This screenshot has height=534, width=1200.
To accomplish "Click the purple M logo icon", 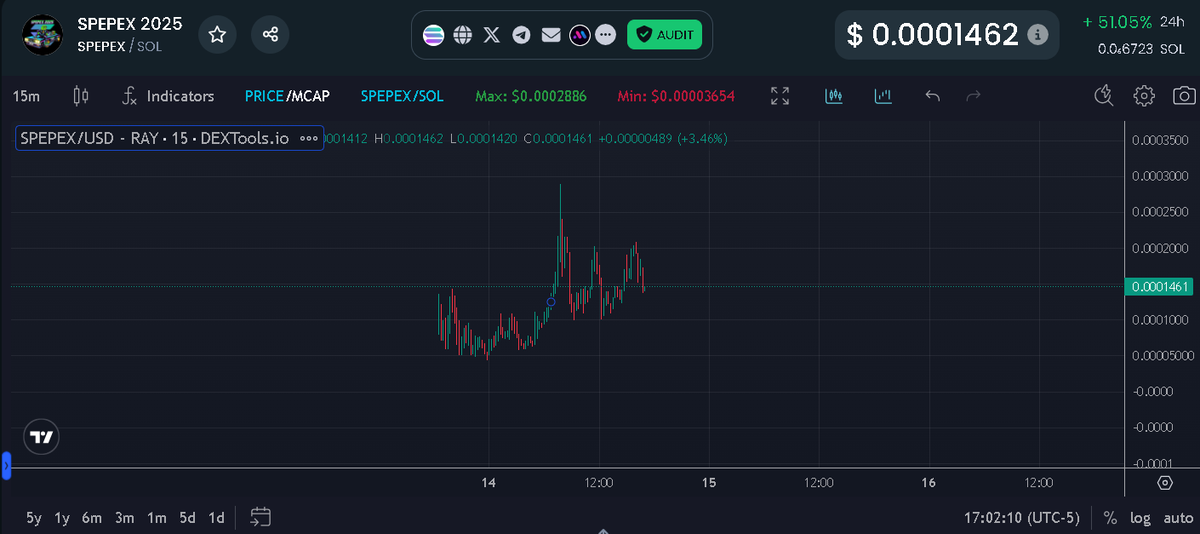I will click(580, 35).
